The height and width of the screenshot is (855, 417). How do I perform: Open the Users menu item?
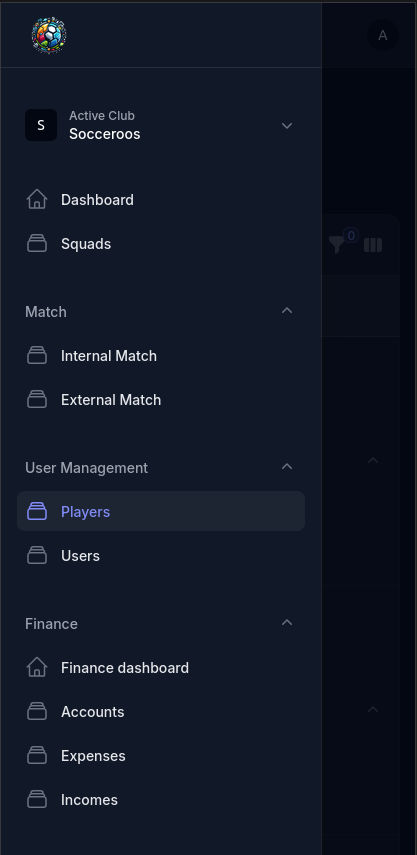coord(161,556)
